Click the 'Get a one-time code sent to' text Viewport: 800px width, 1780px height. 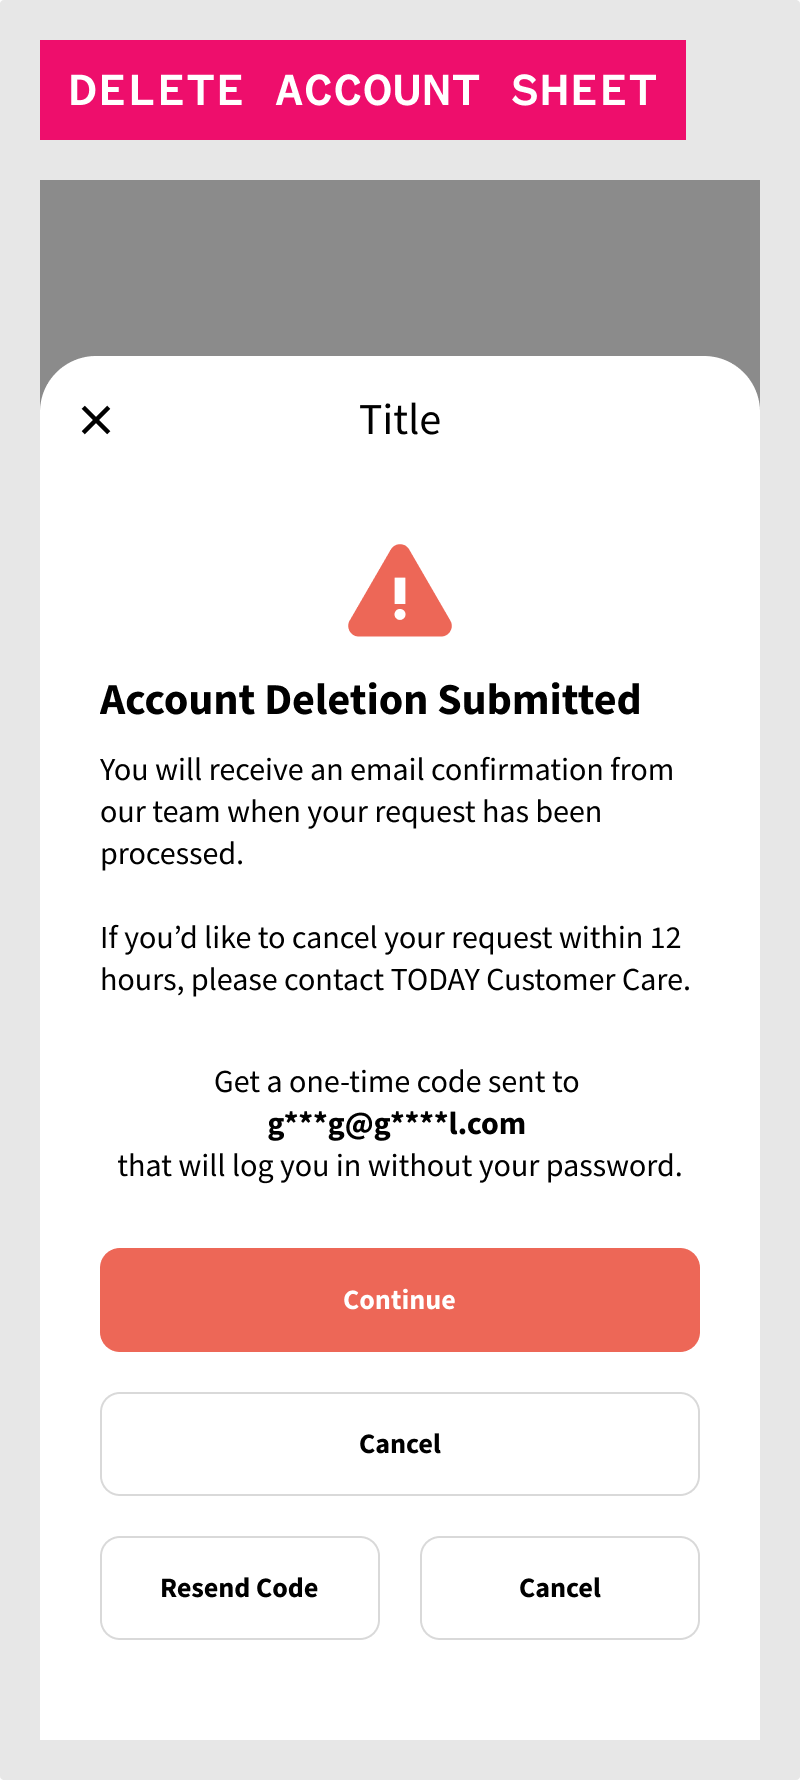tap(397, 1082)
